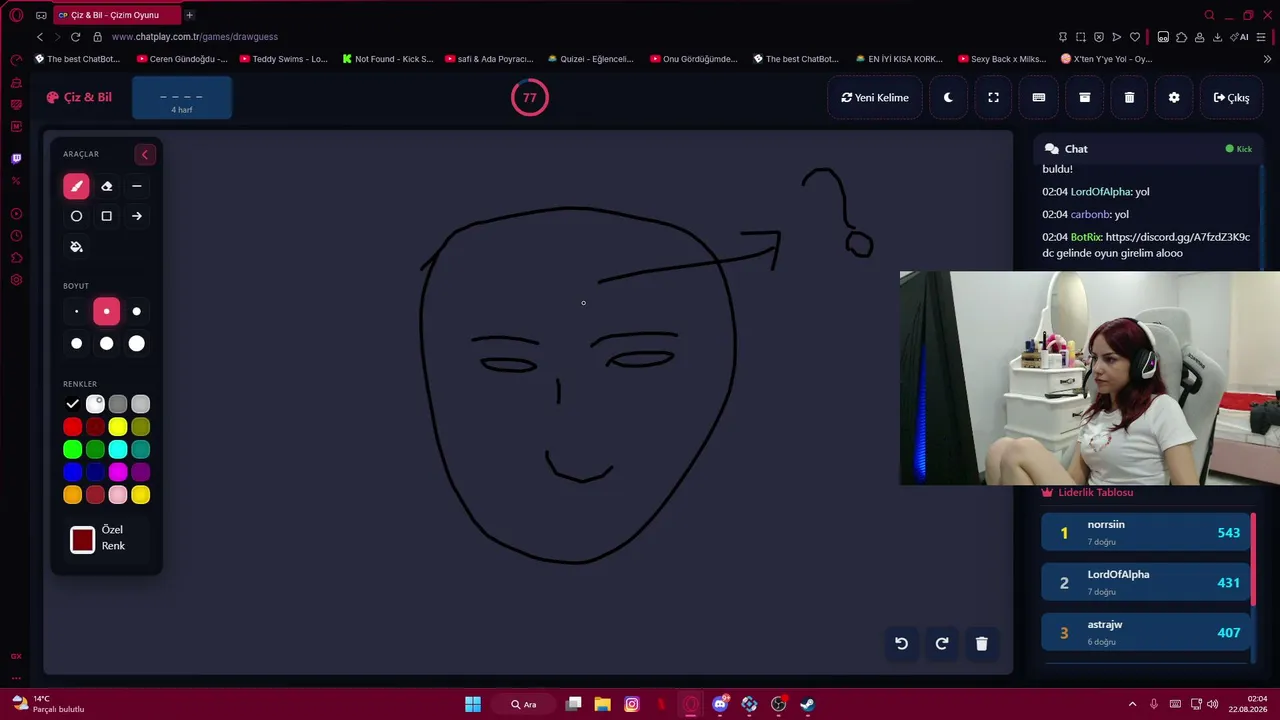Select the circle shape tool
The image size is (1280, 720).
point(76,216)
